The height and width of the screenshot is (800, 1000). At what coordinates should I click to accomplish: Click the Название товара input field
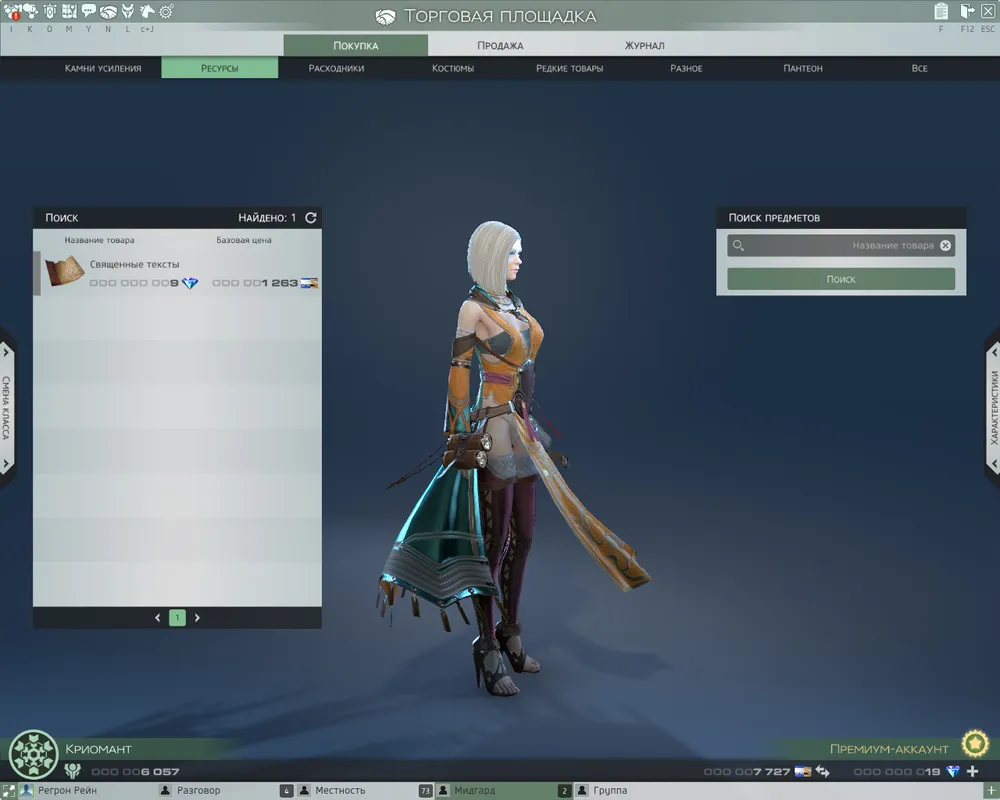pos(840,245)
